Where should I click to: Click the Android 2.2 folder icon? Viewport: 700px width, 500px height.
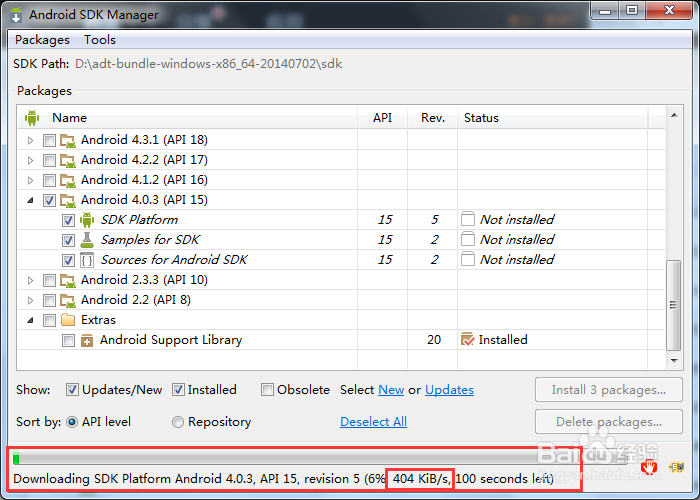coord(68,300)
